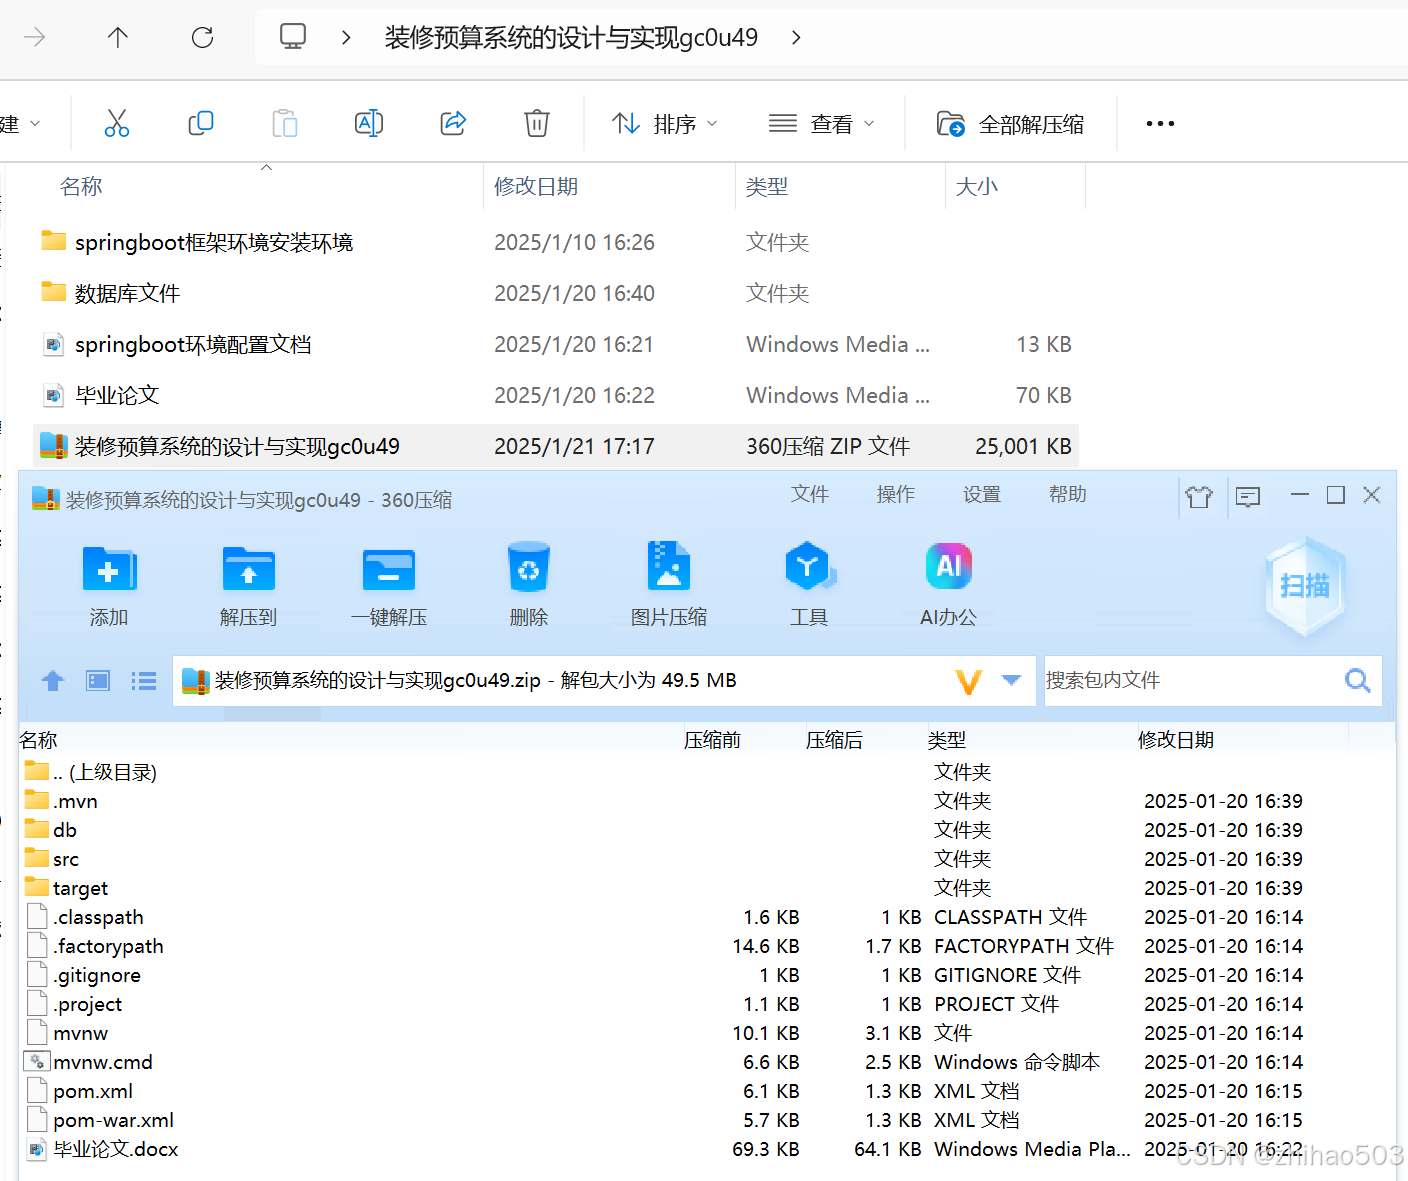Screen dimensions: 1408x1181
Task: Sort by 大小 column header in Explorer
Action: pos(977,187)
